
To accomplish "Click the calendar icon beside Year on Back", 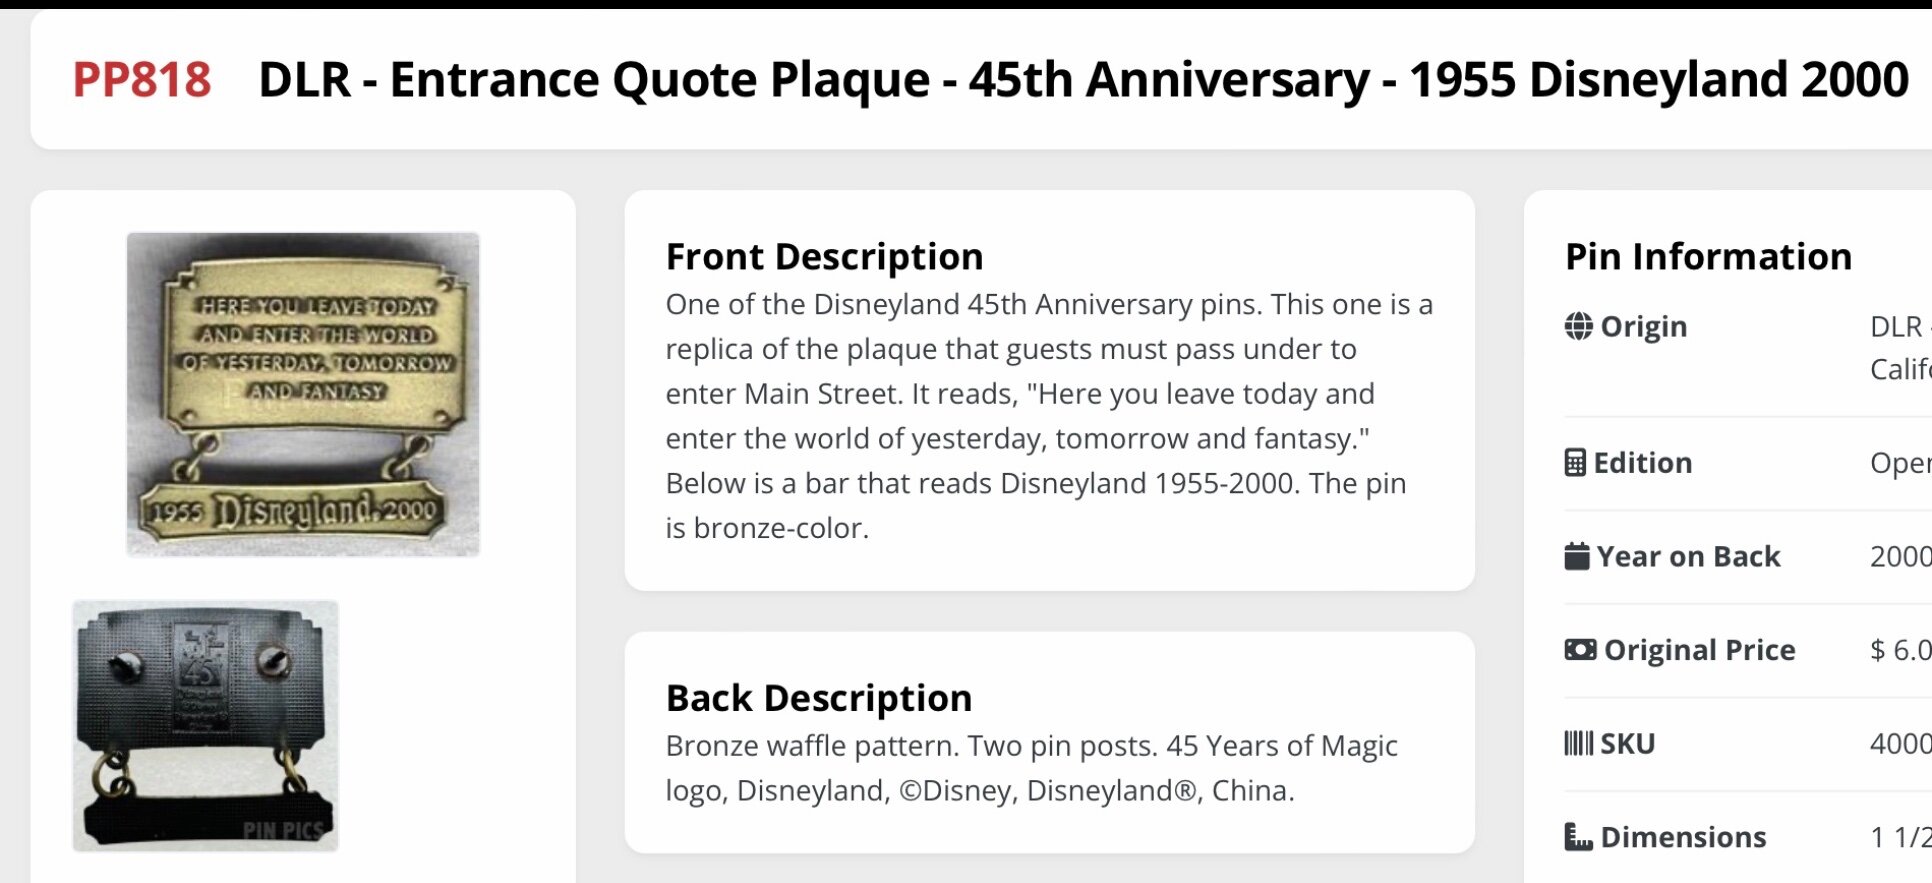I will (1576, 556).
